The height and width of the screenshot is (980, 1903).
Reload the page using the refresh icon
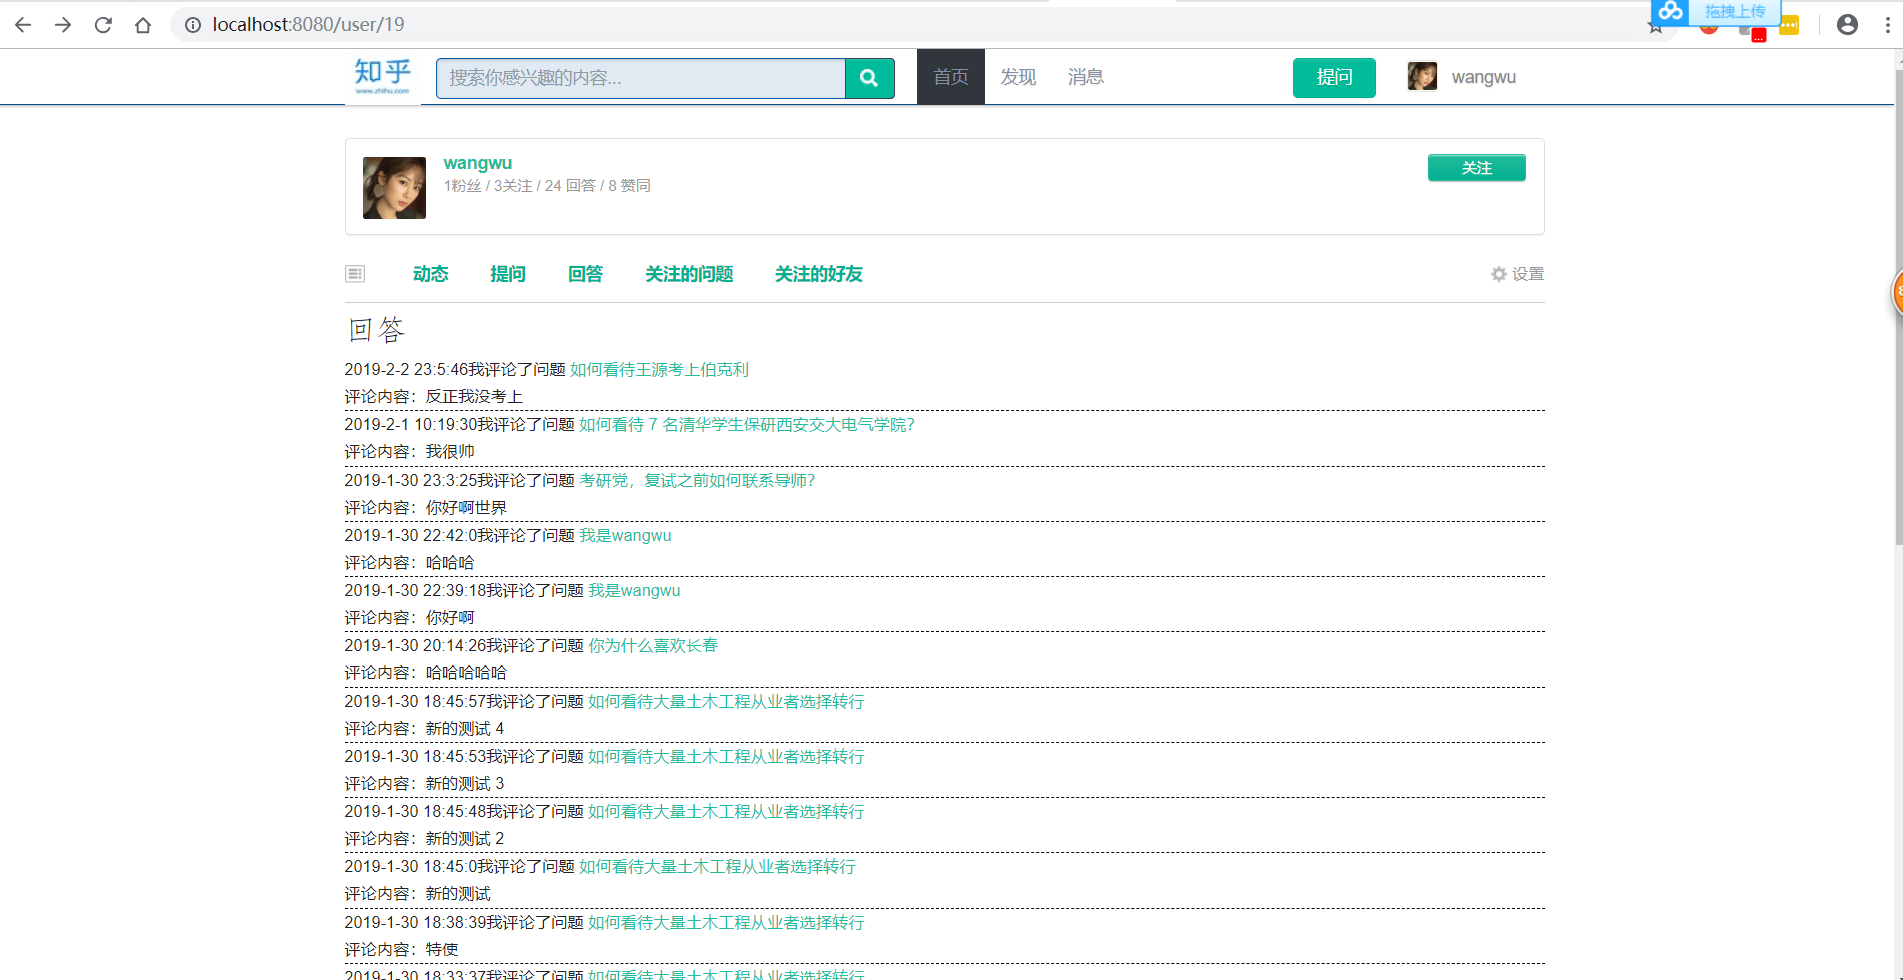coord(103,25)
